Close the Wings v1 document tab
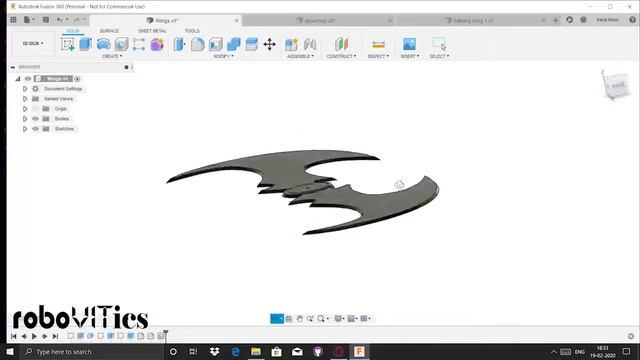The image size is (640, 360). (236, 20)
